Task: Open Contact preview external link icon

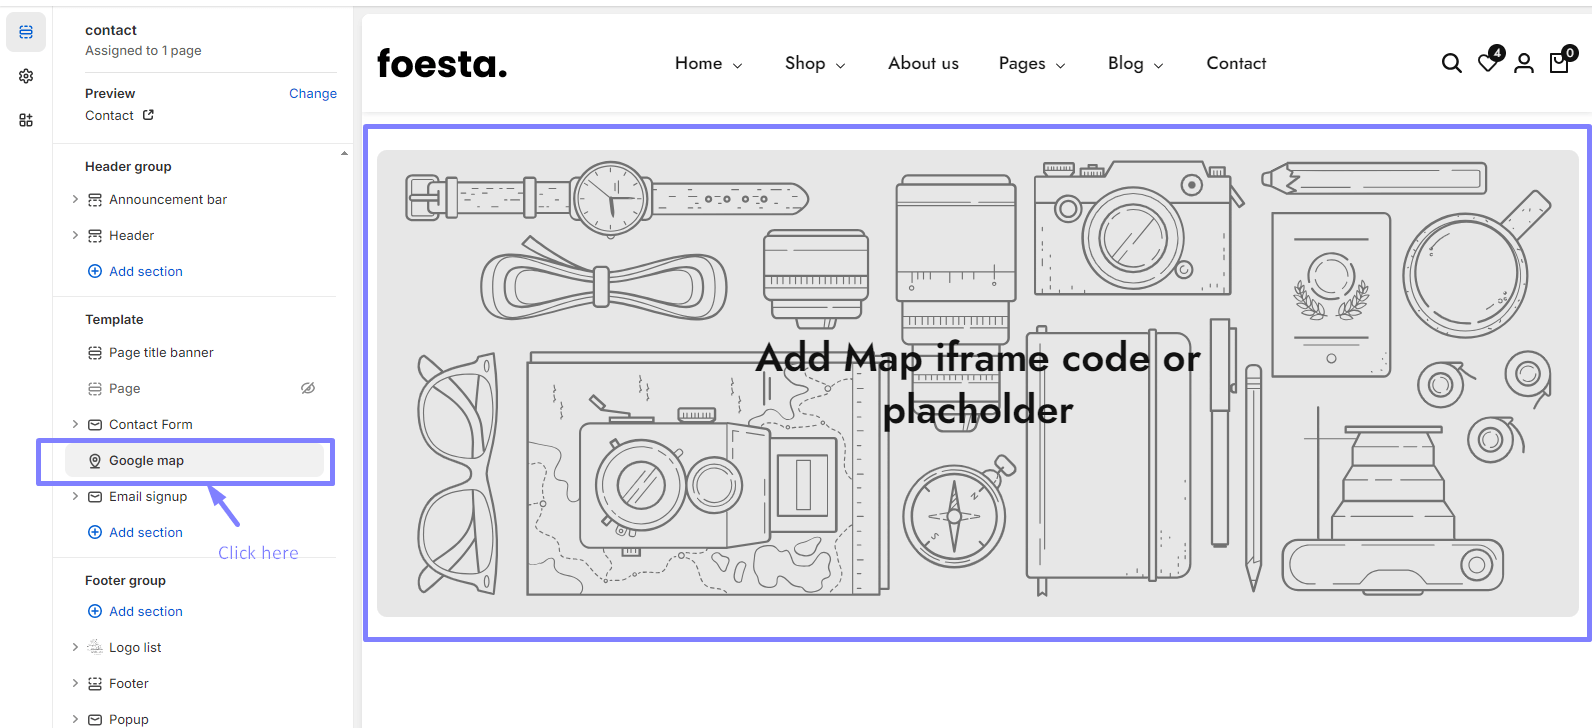Action: coord(148,115)
